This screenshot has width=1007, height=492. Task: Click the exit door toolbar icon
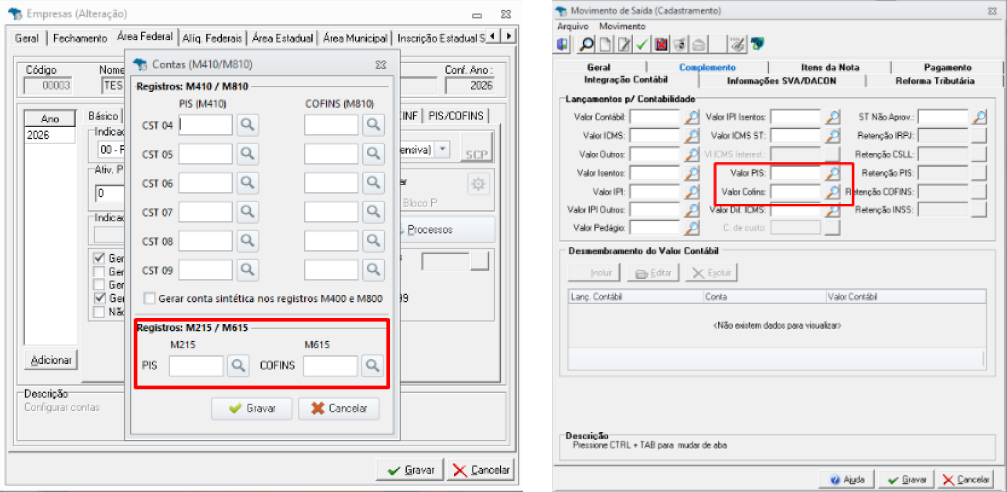pos(563,44)
